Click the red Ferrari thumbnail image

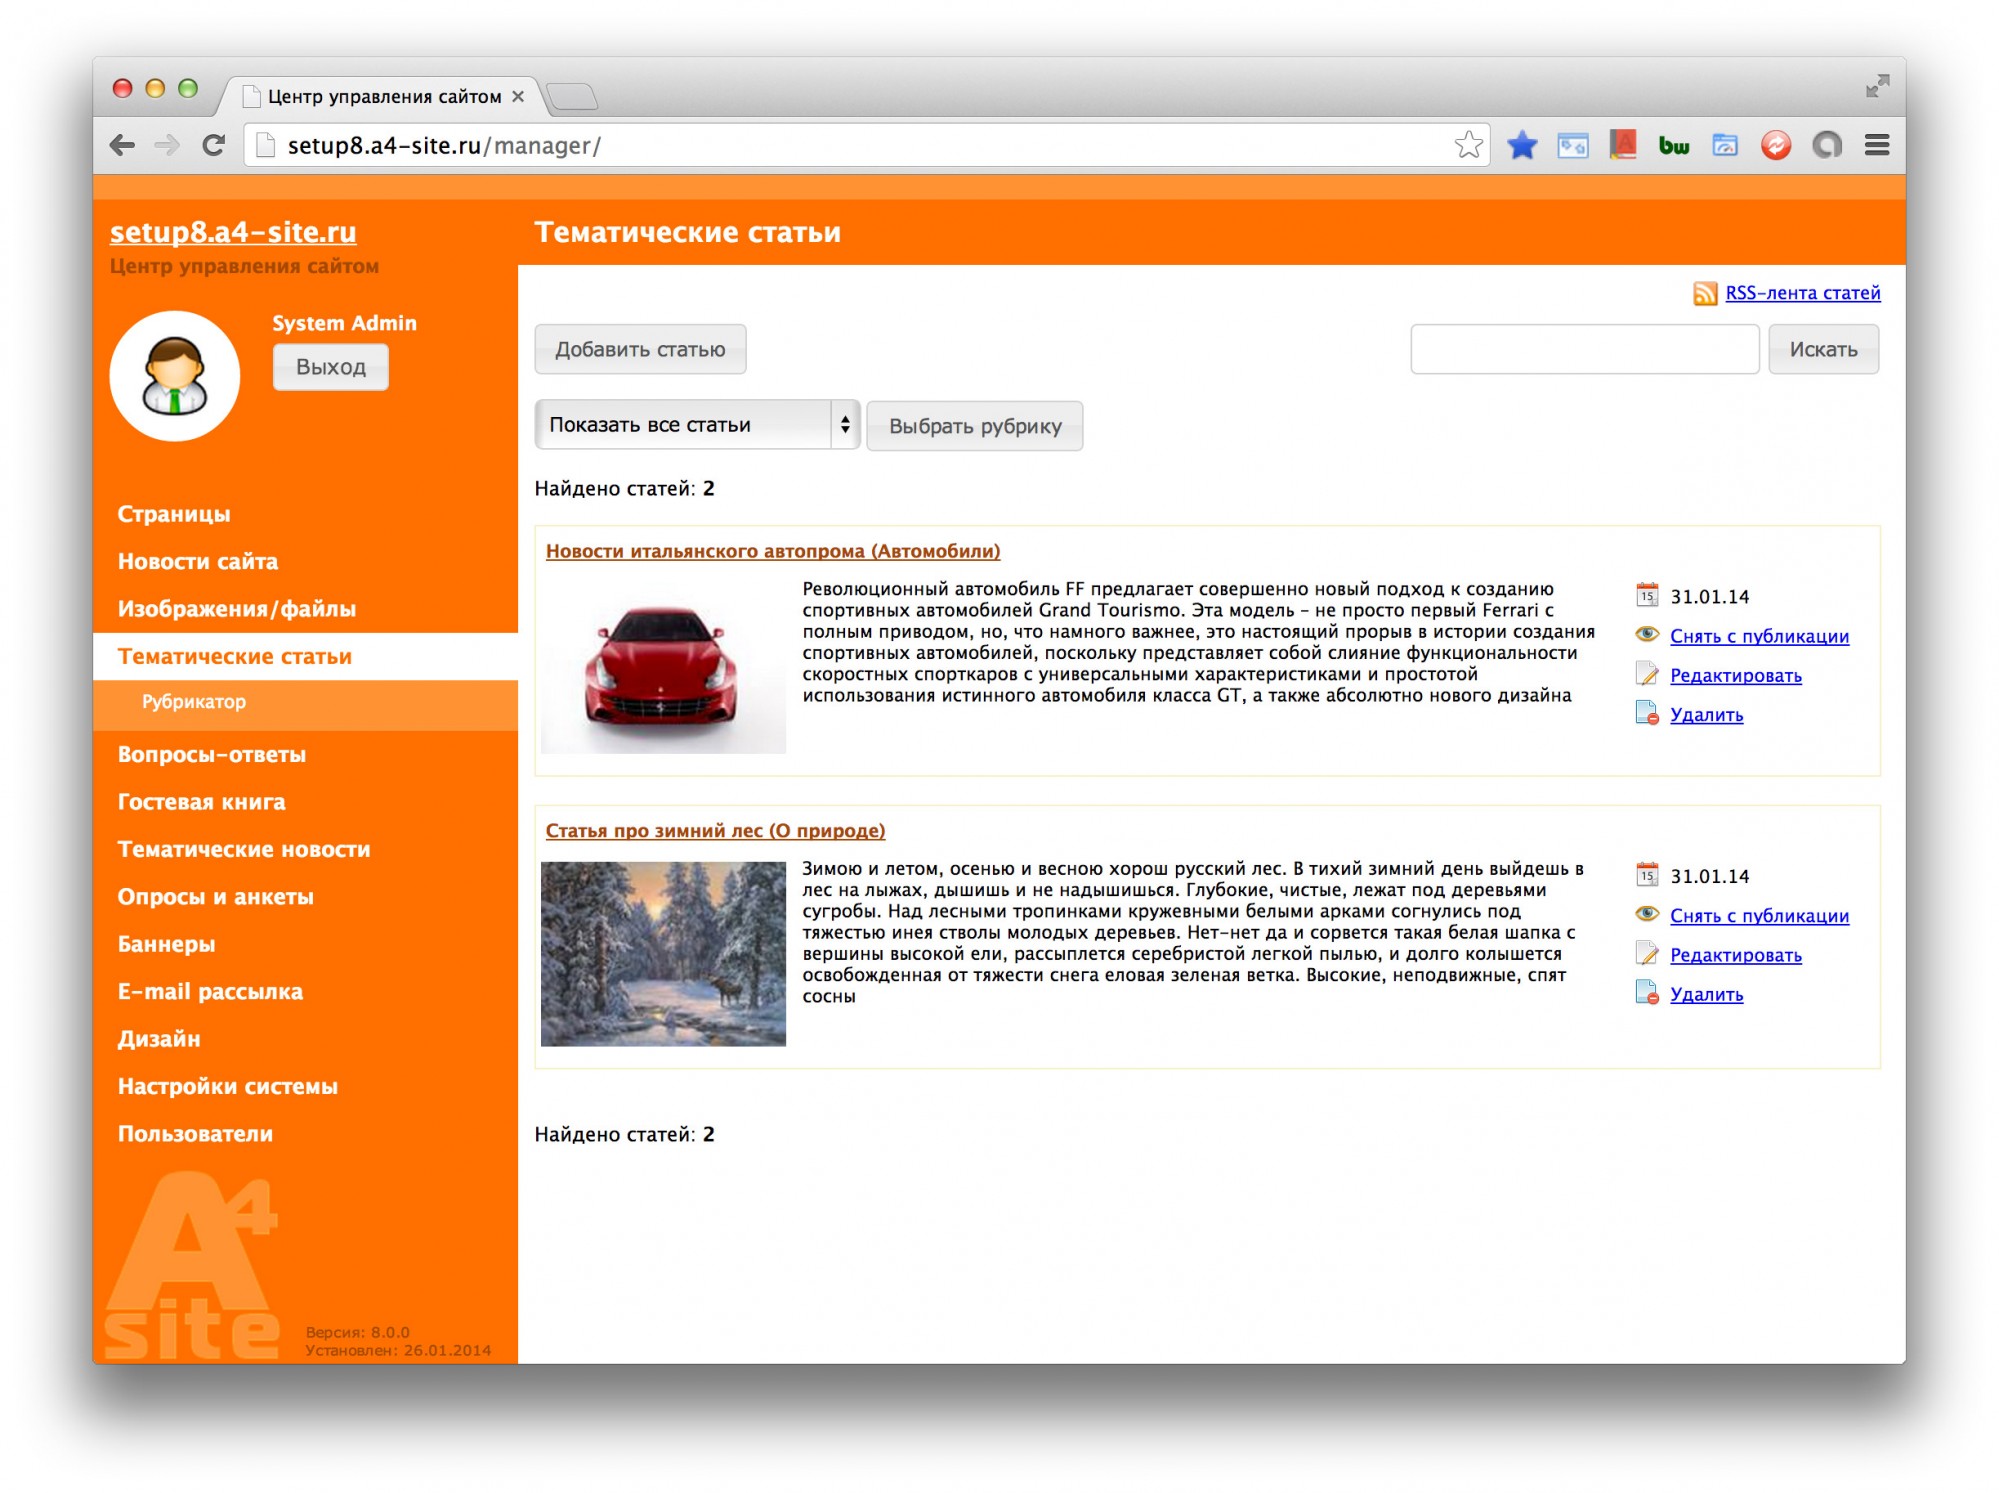point(663,666)
